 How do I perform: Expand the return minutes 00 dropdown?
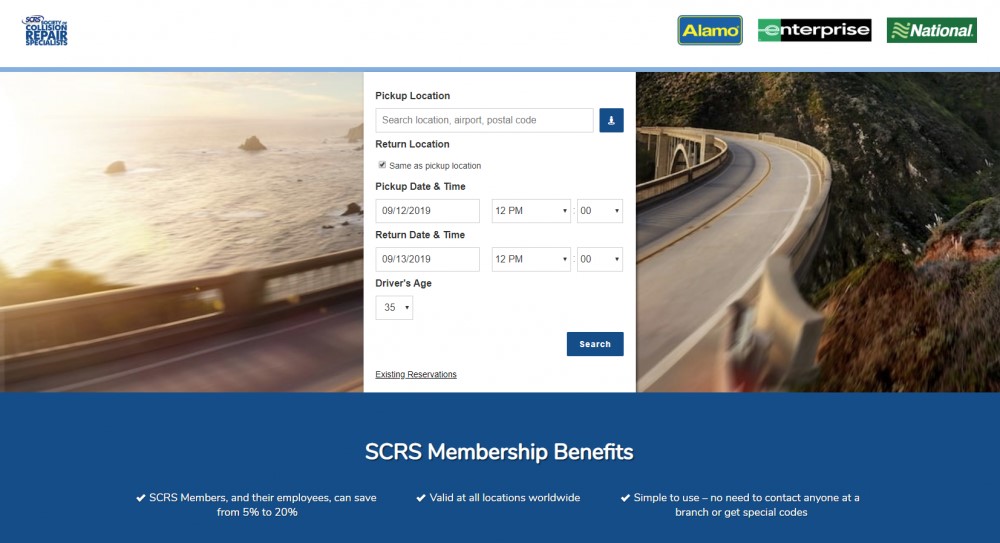pyautogui.click(x=599, y=259)
